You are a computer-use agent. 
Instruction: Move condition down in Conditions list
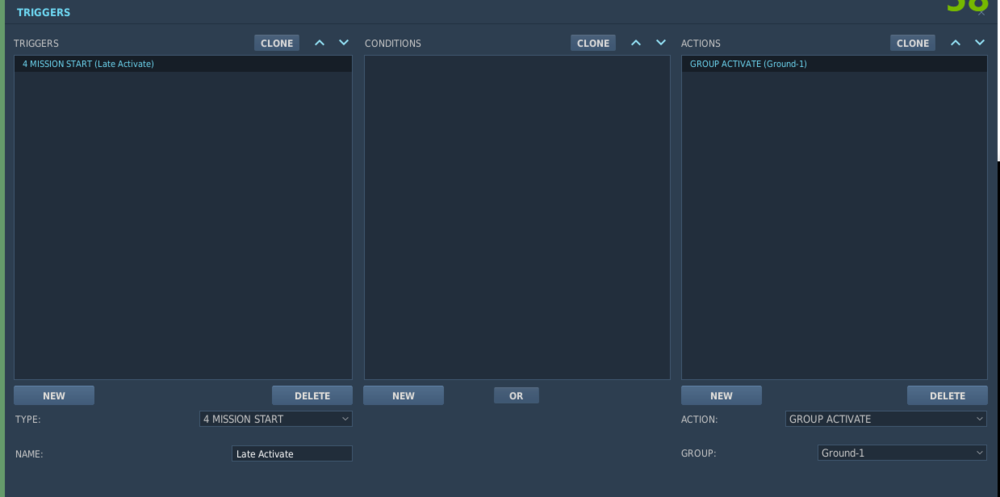[661, 43]
